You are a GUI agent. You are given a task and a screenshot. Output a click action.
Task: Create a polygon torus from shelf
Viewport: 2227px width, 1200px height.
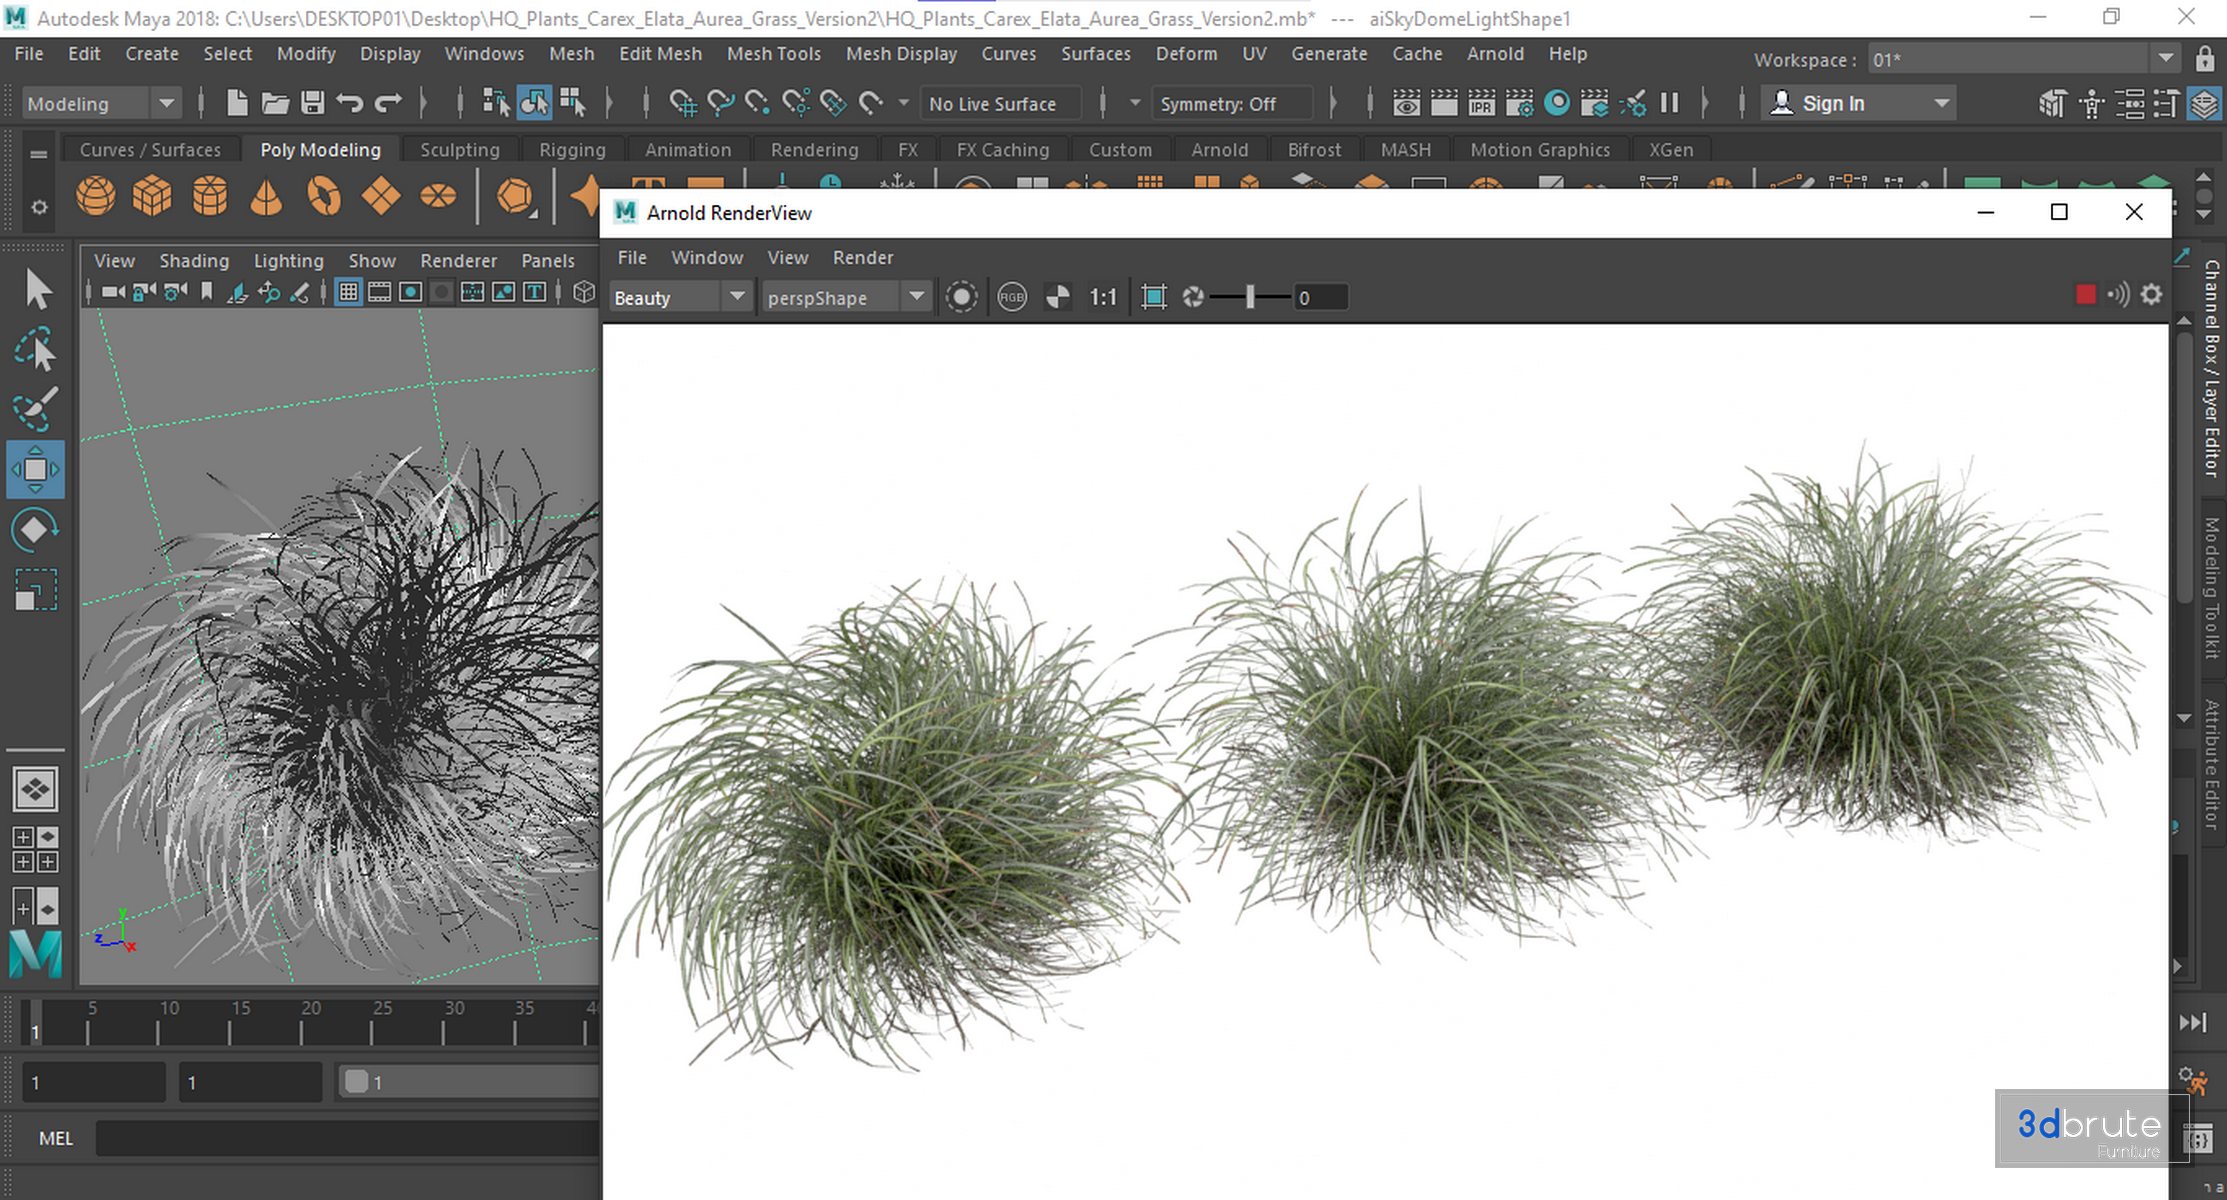point(323,195)
